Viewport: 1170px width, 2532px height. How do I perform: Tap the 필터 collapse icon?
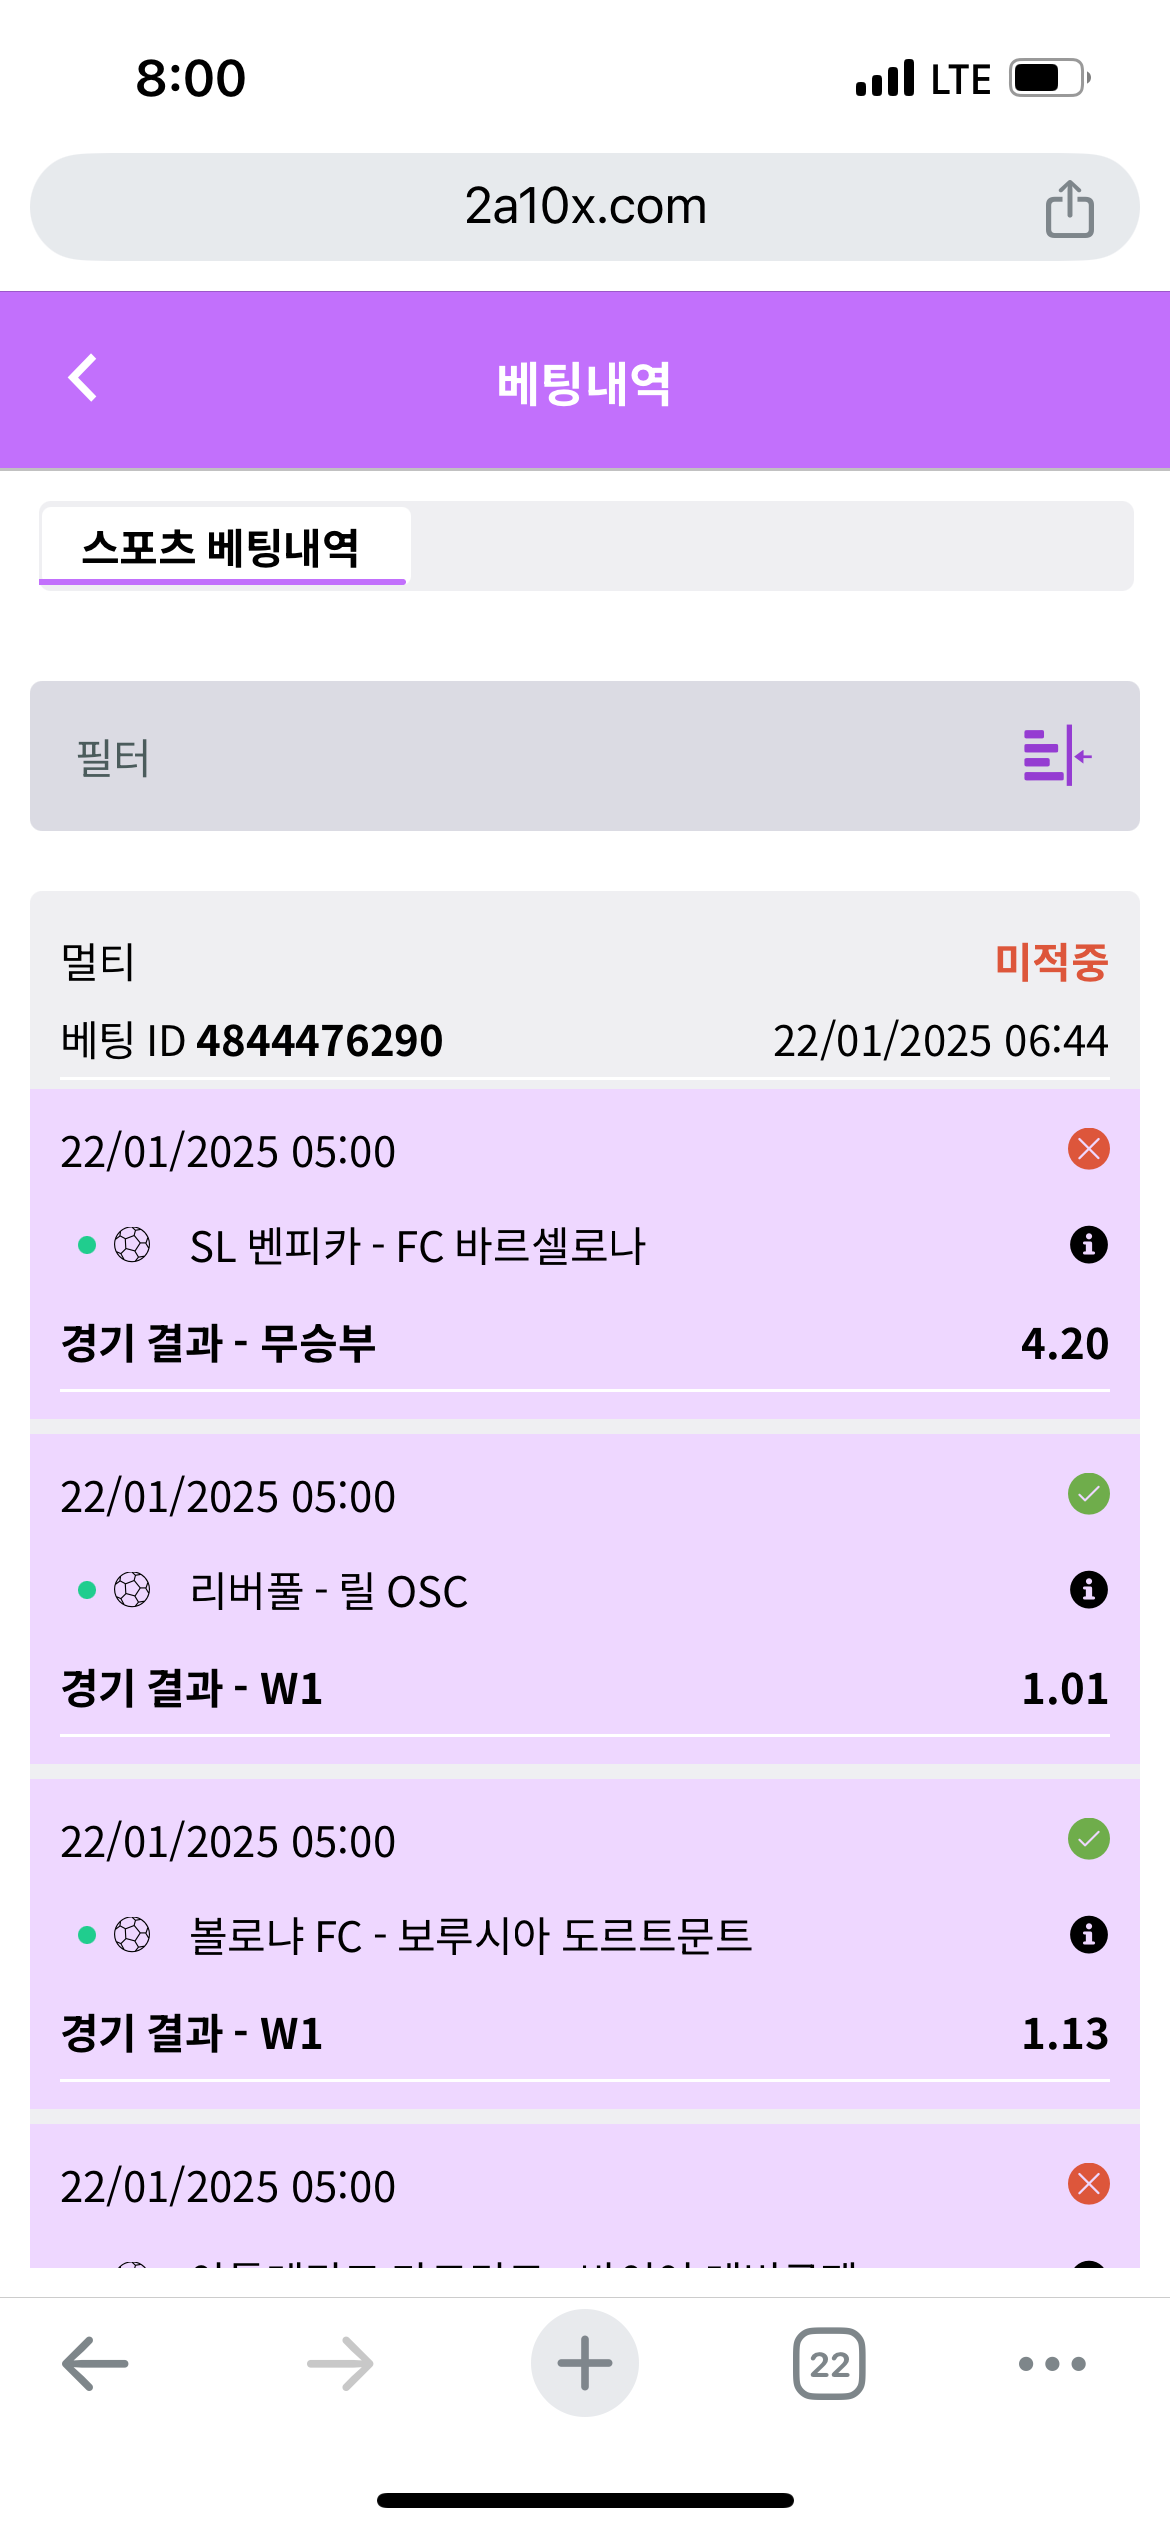coord(1057,756)
